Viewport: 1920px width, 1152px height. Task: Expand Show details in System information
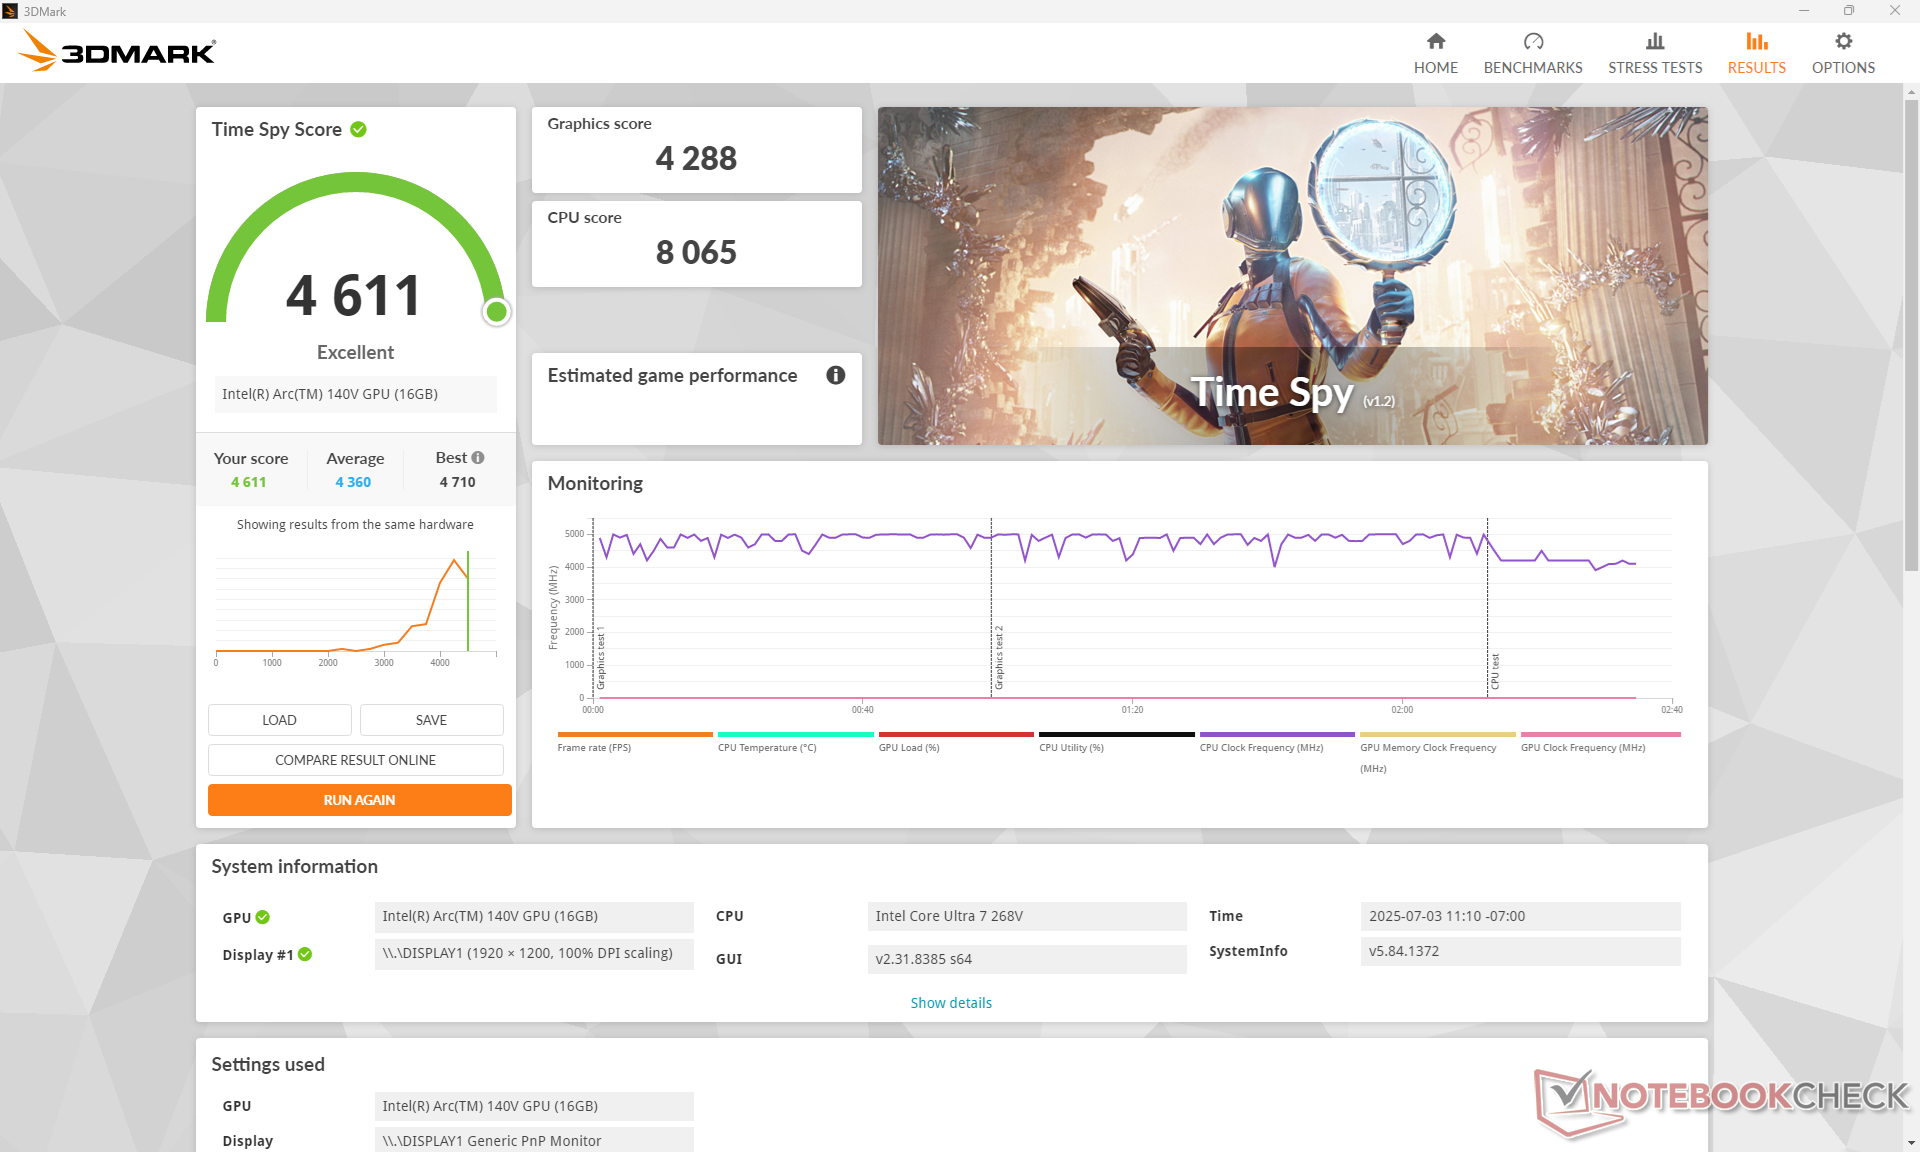point(950,1003)
